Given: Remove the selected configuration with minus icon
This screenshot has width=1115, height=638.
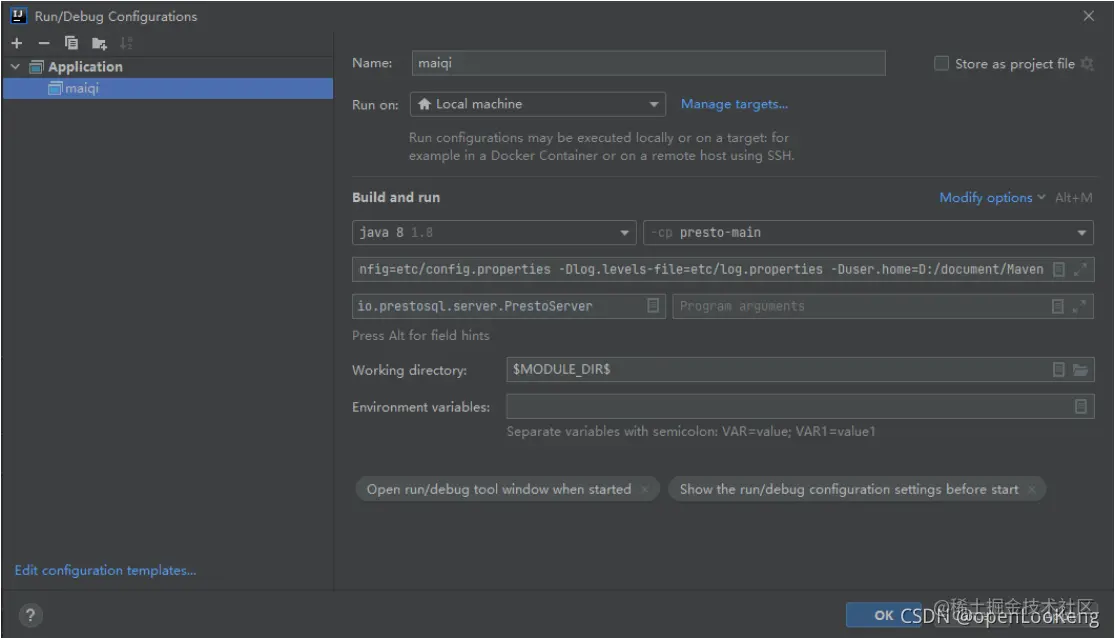Looking at the screenshot, I should click(x=44, y=43).
